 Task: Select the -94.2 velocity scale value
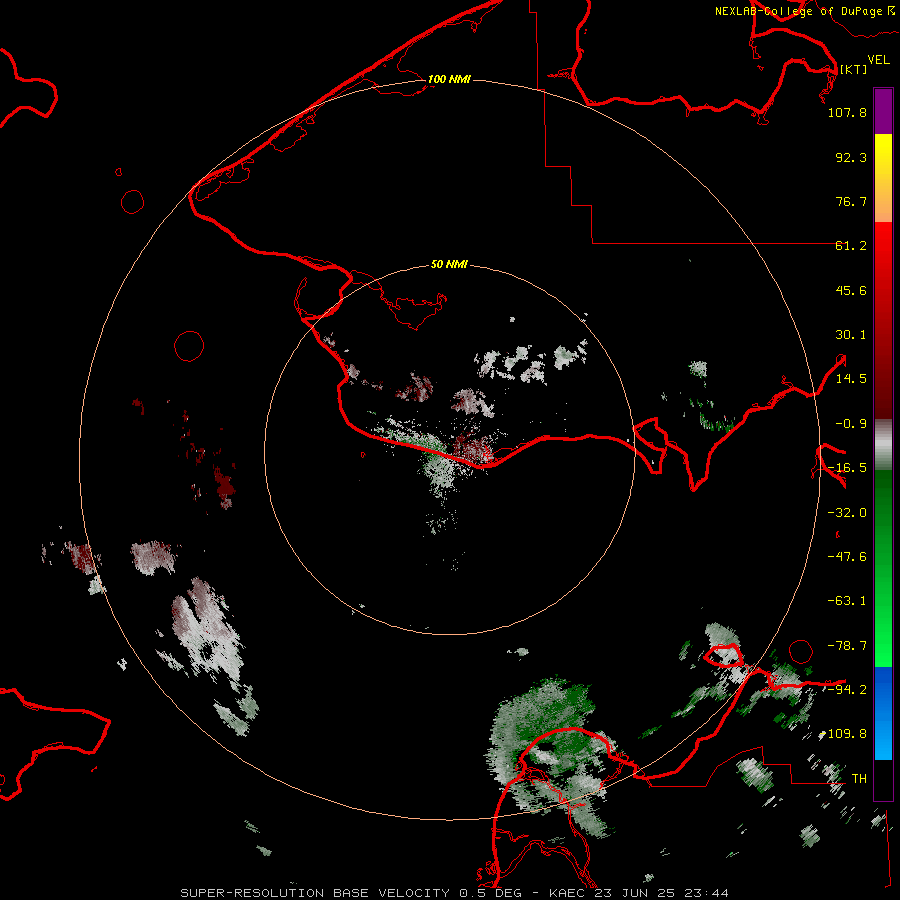pyautogui.click(x=847, y=689)
